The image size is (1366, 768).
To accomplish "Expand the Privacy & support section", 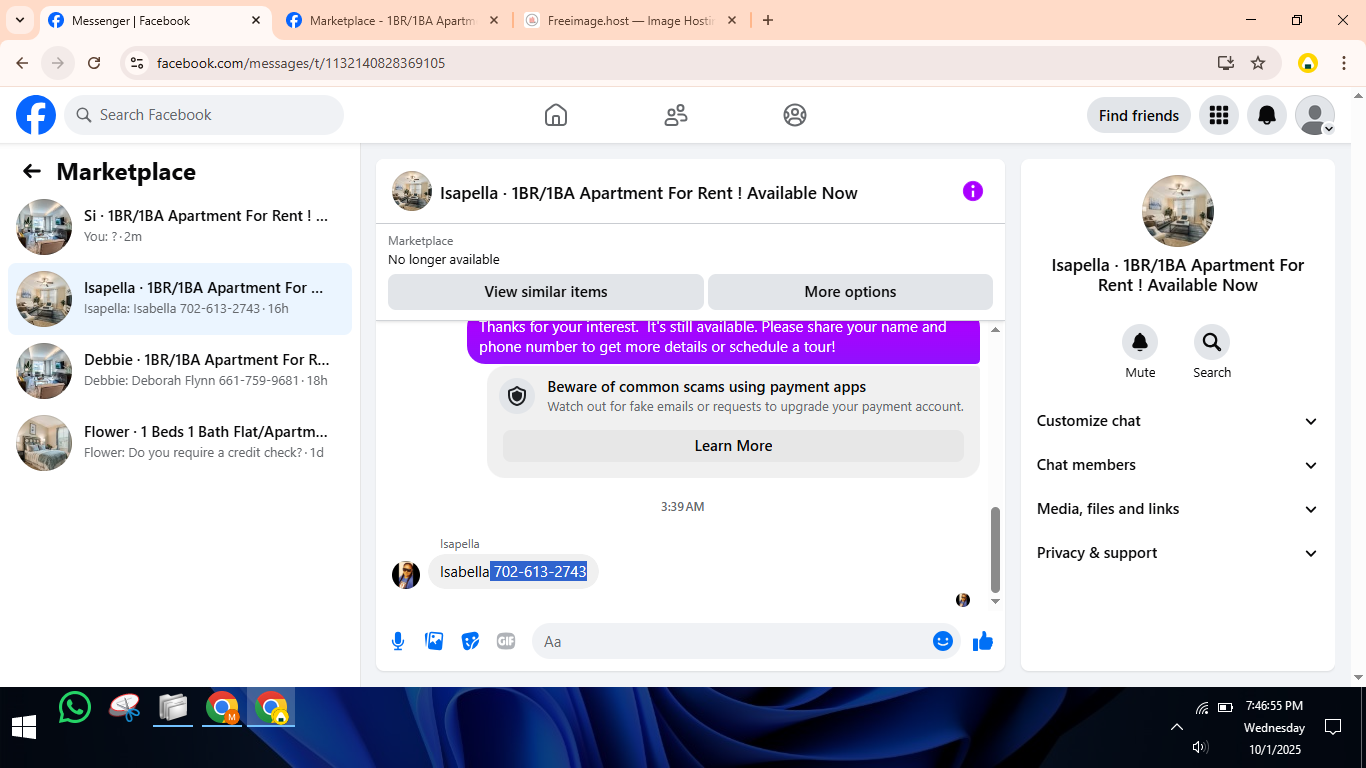I will pyautogui.click(x=1178, y=553).
